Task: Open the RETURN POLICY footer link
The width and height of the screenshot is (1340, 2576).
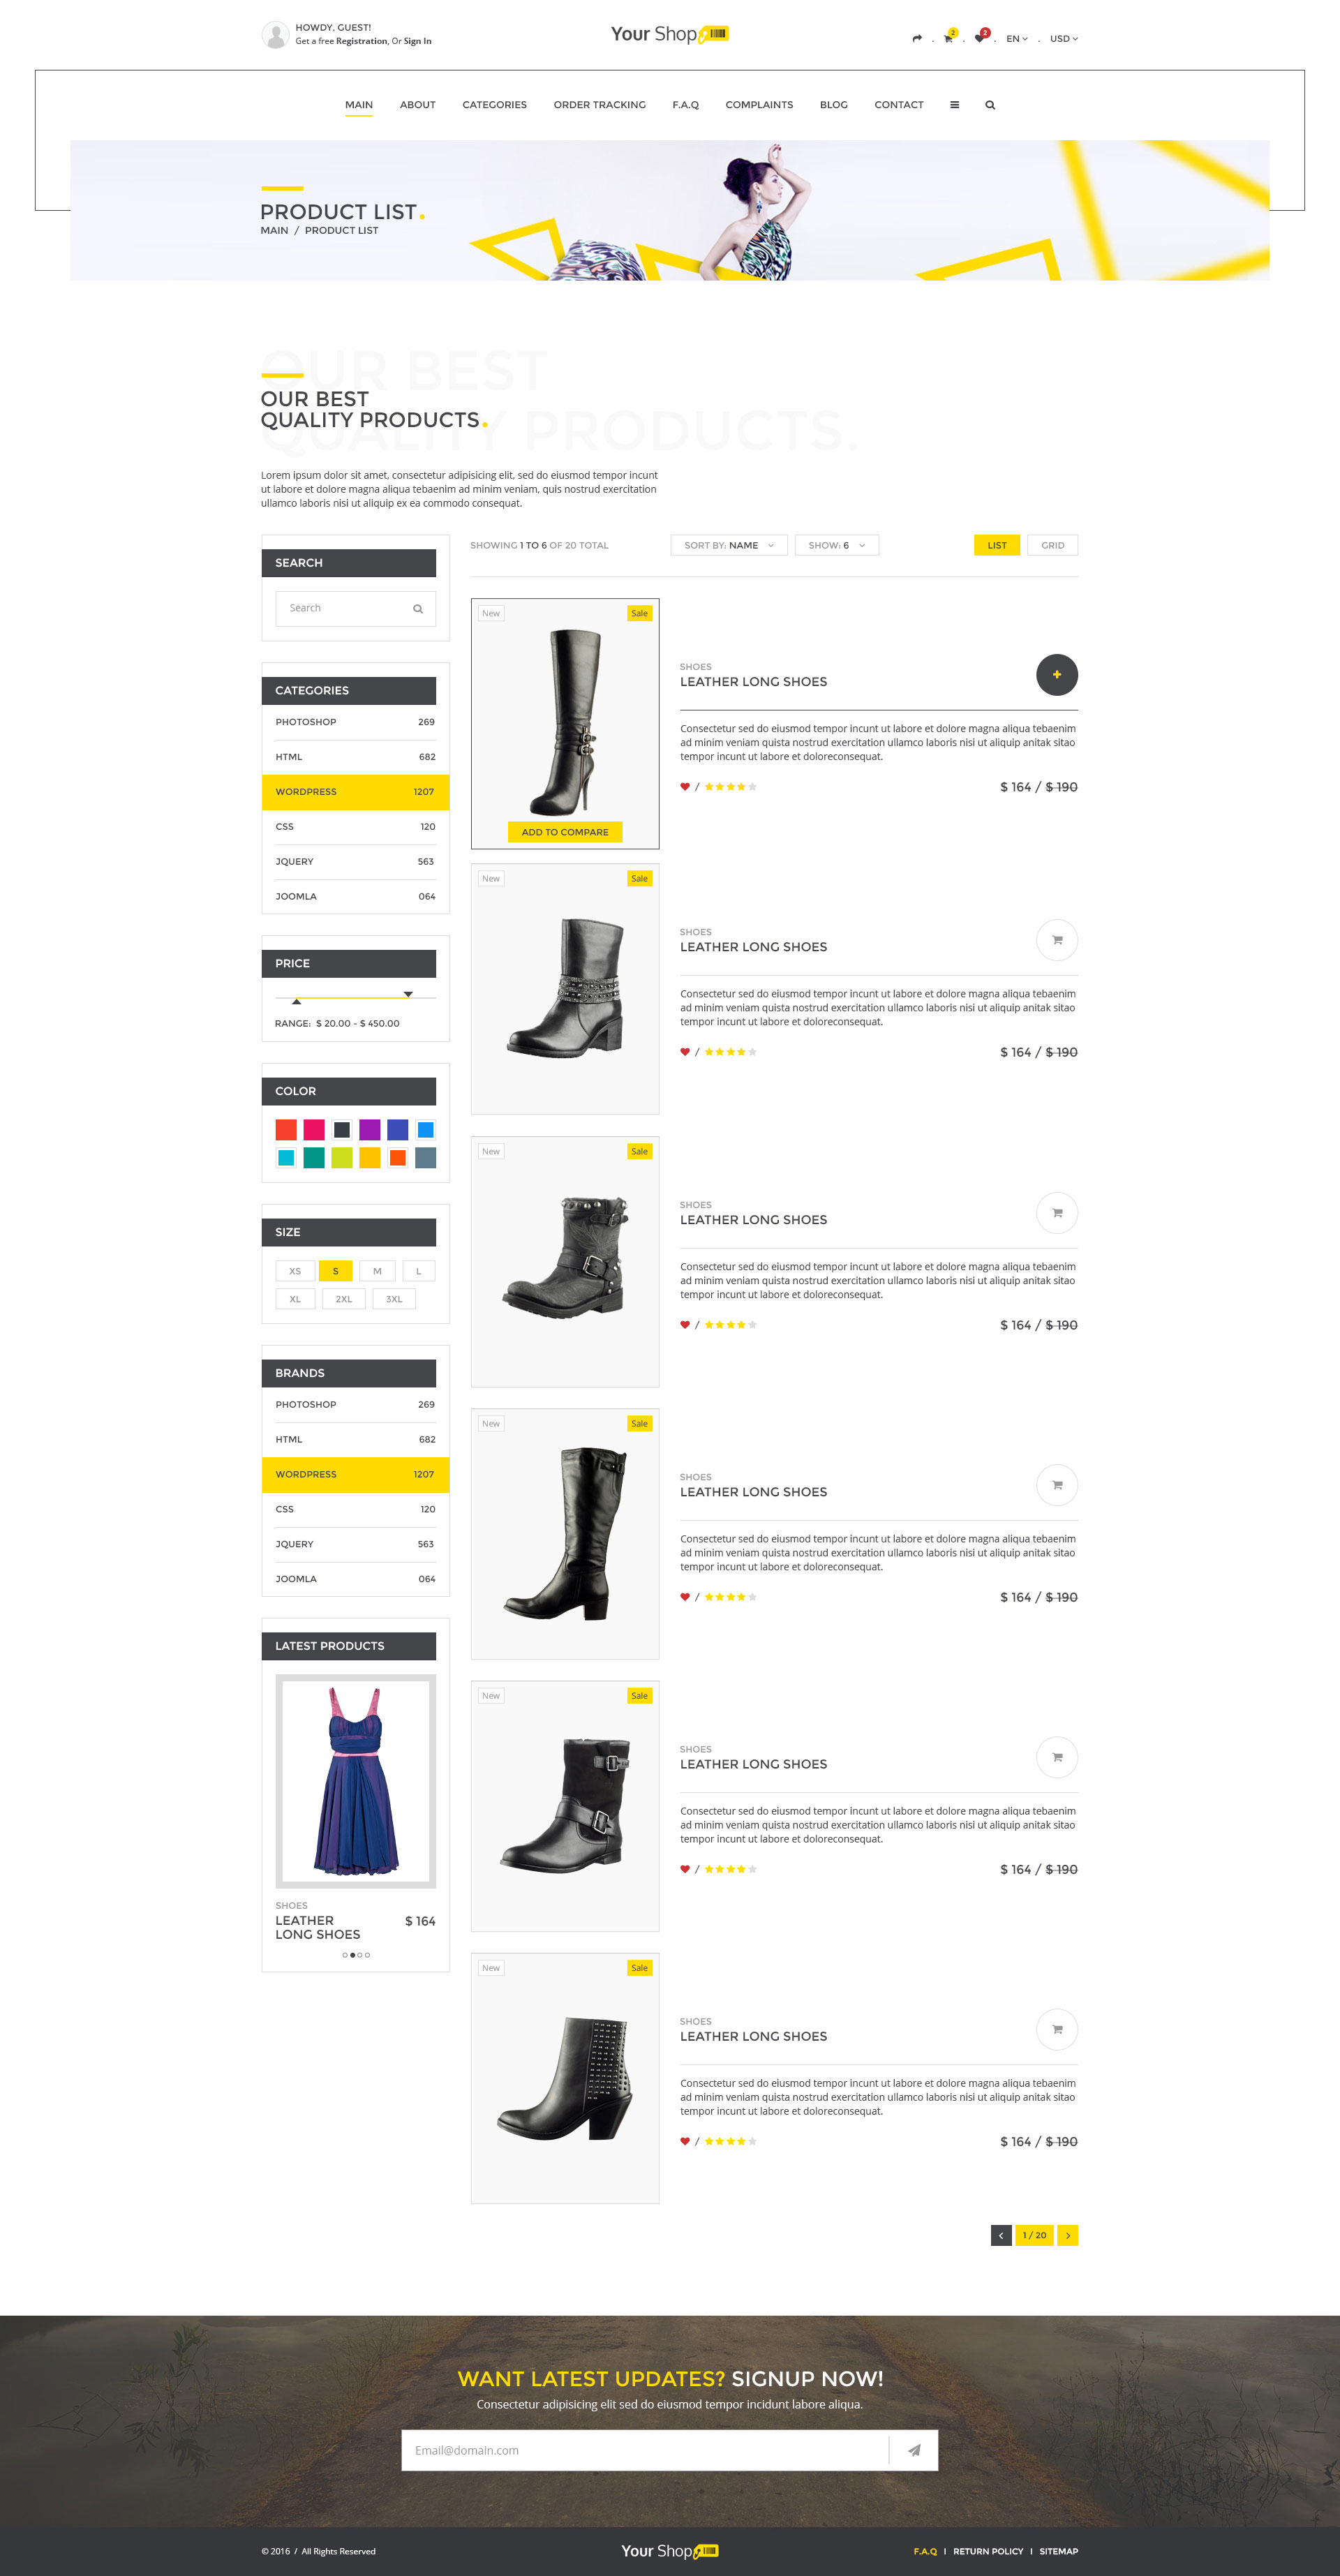Action: tap(988, 2551)
